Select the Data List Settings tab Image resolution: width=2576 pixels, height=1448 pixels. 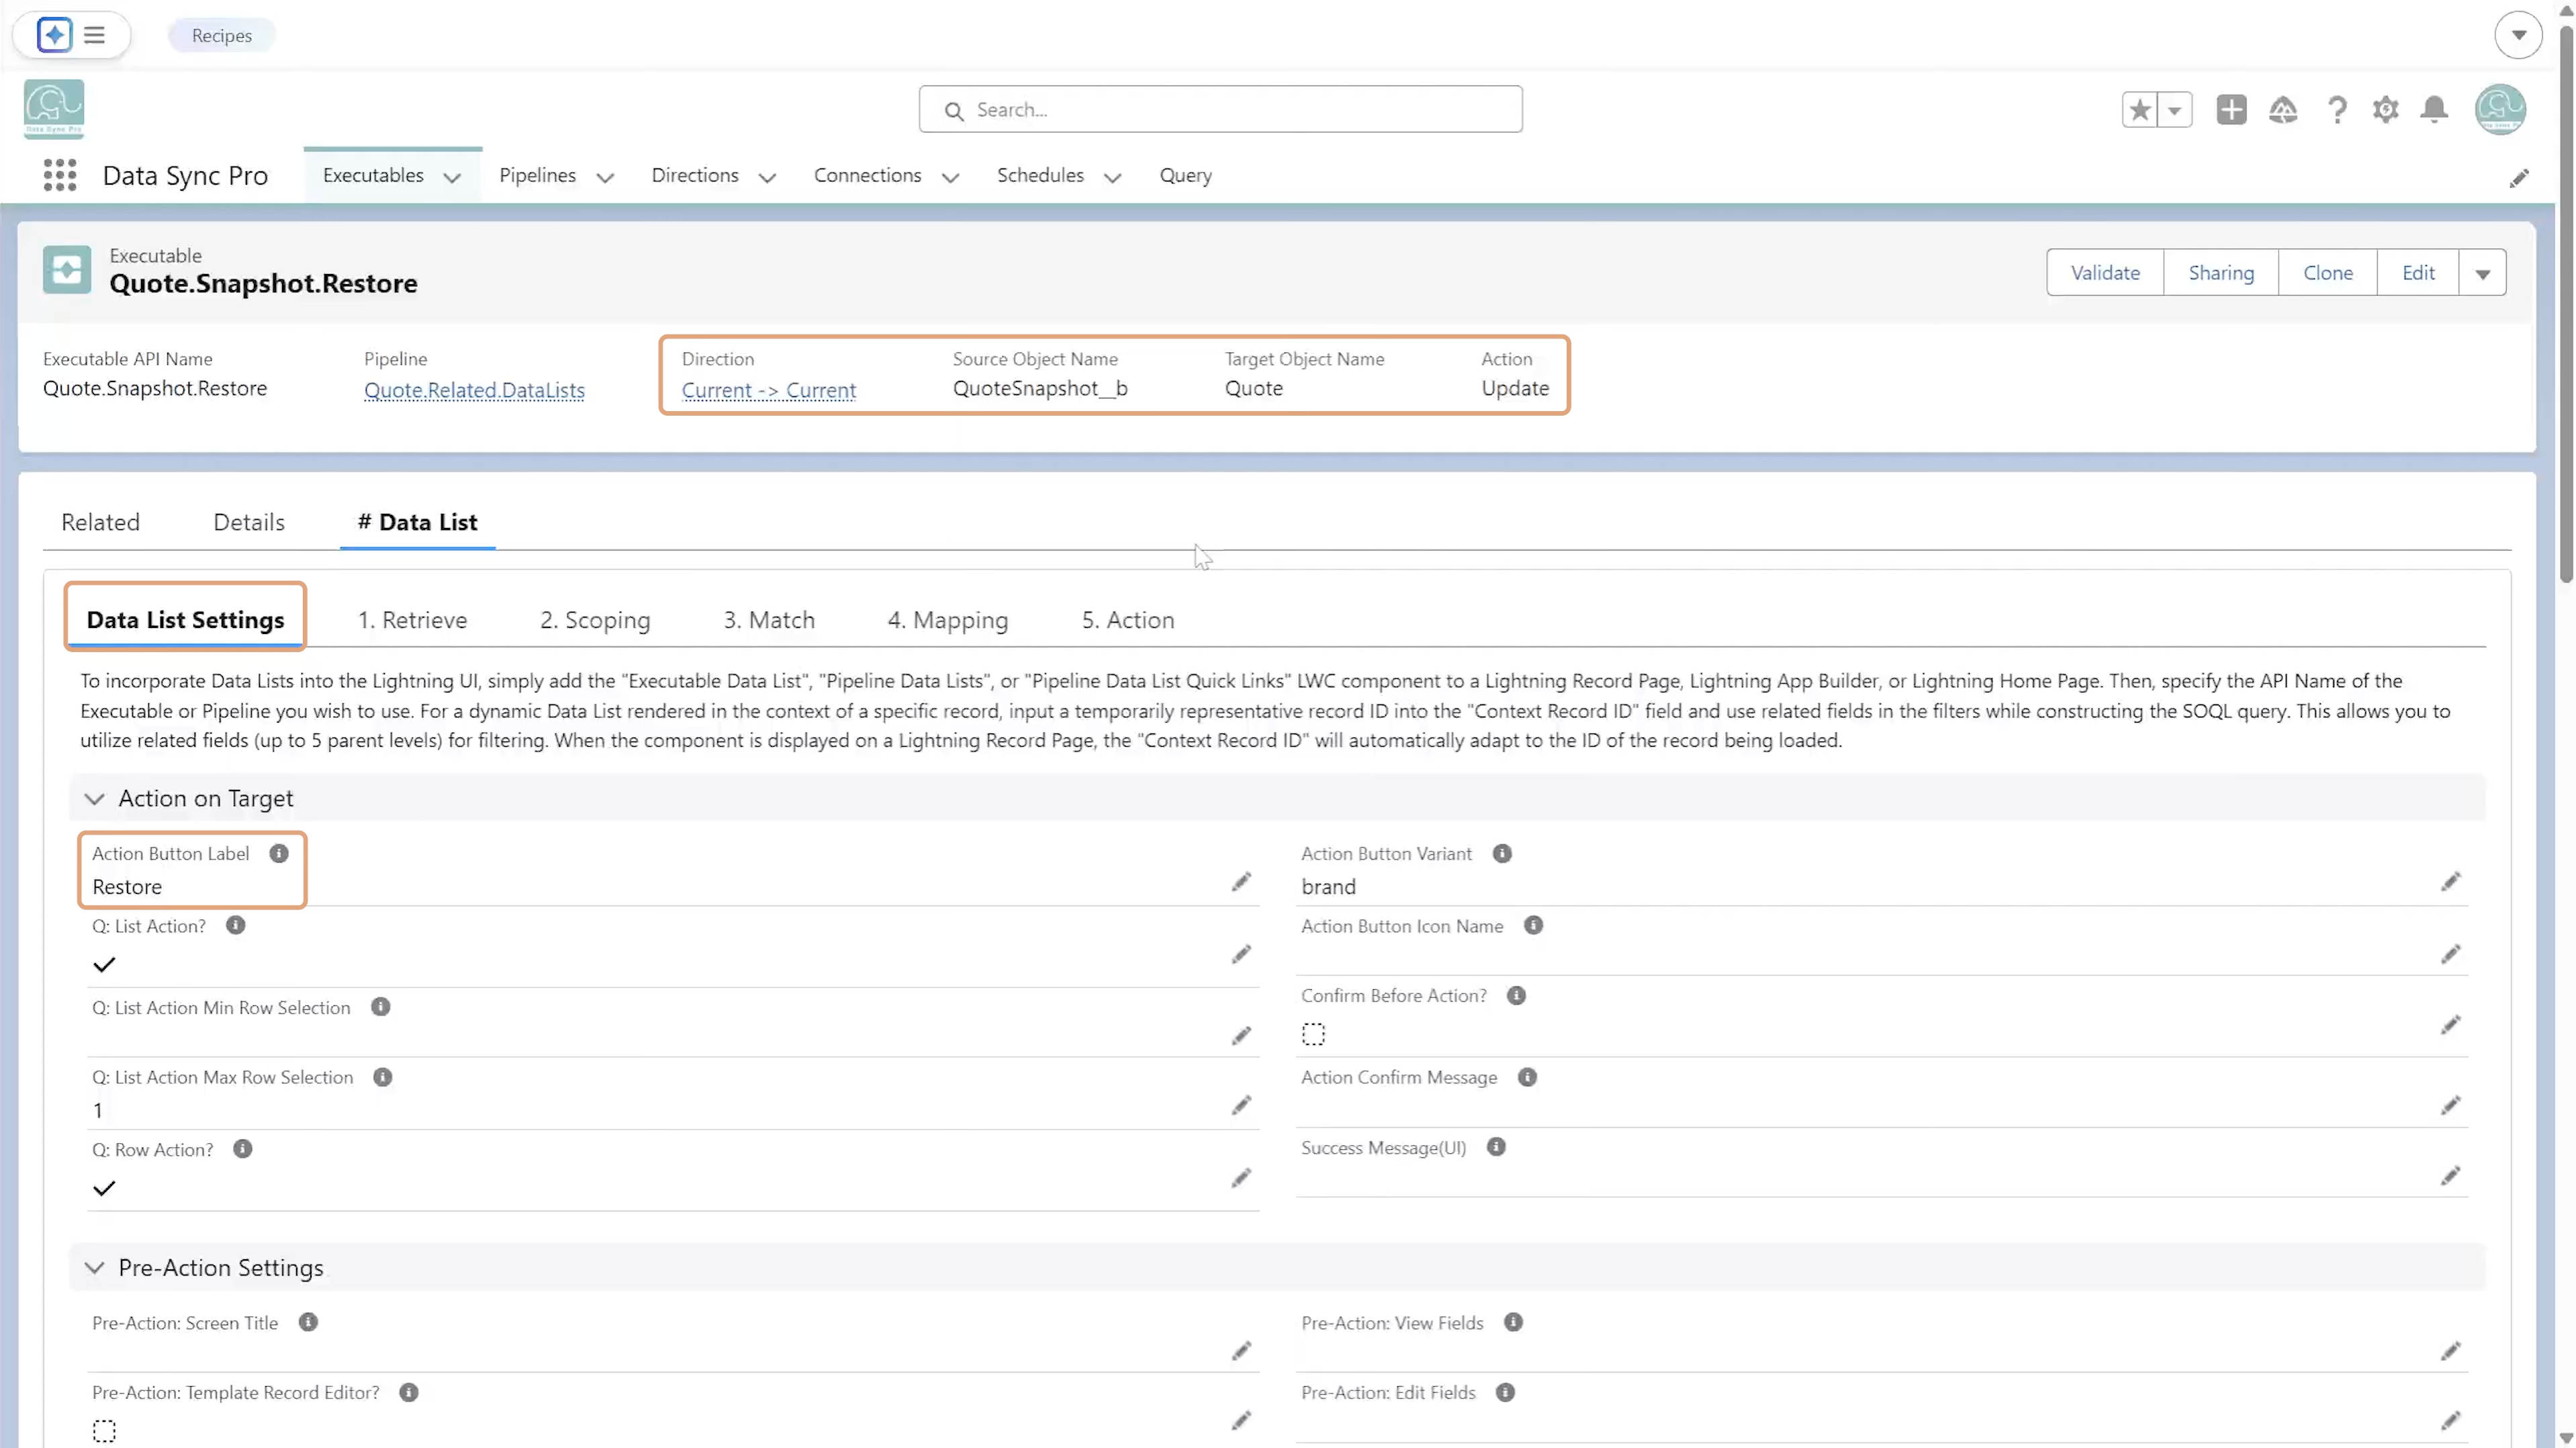(185, 620)
